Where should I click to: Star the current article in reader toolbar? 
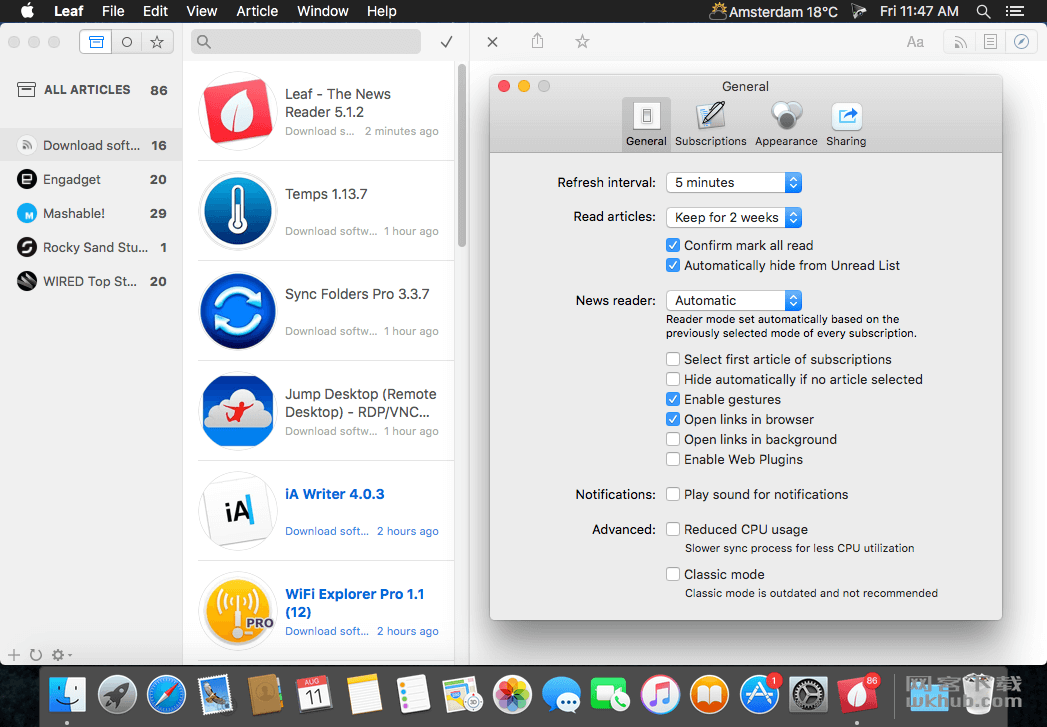tap(582, 41)
